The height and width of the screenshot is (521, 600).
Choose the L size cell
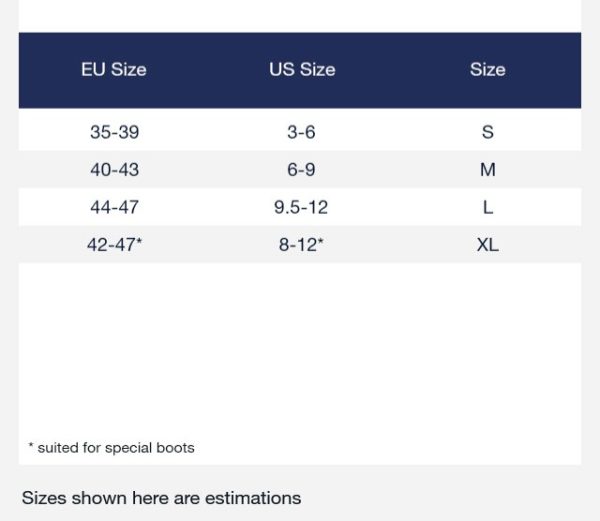tap(487, 208)
